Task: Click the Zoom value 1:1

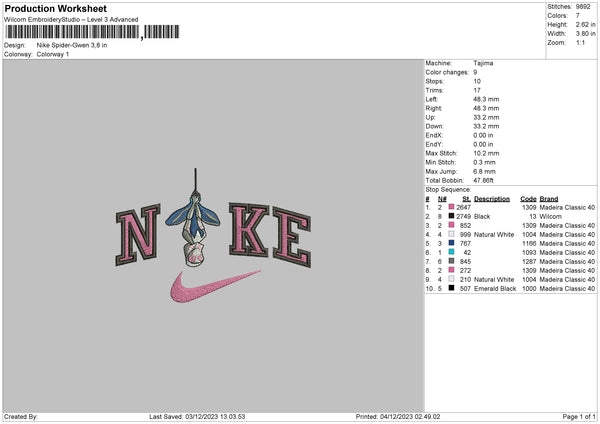Action: pos(580,42)
